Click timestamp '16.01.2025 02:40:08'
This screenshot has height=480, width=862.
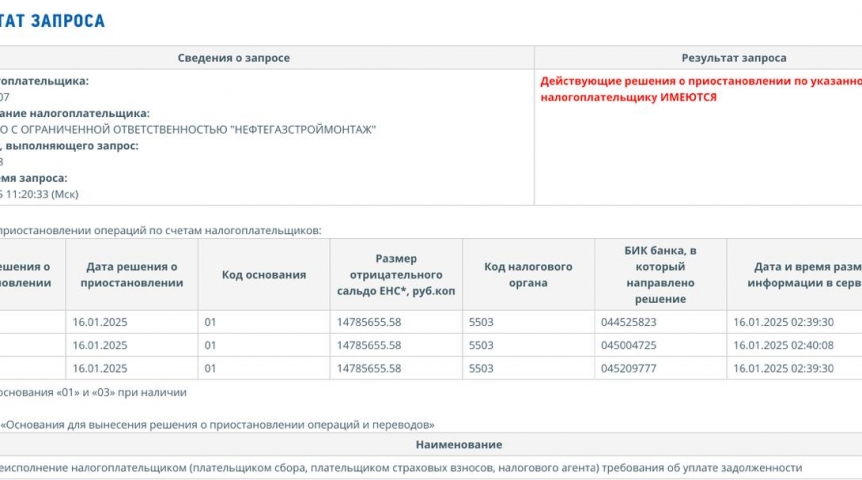tap(783, 345)
